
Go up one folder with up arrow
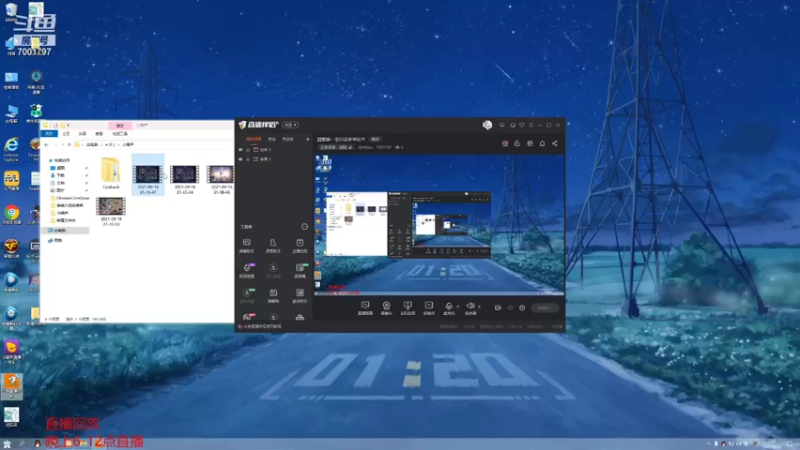pyautogui.click(x=69, y=145)
